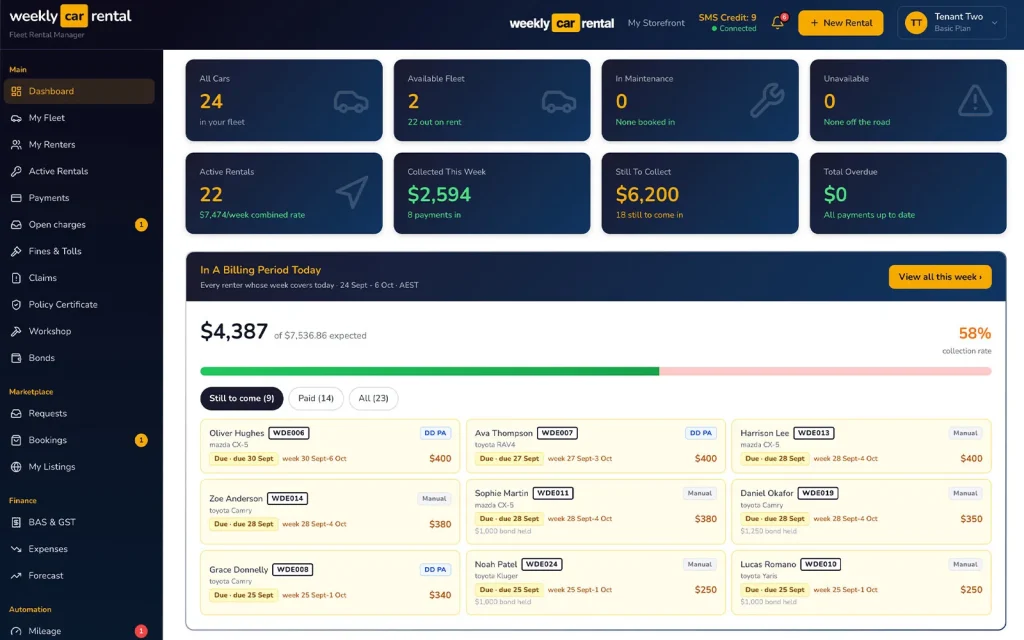Click the Workshop tools icon

(16, 331)
